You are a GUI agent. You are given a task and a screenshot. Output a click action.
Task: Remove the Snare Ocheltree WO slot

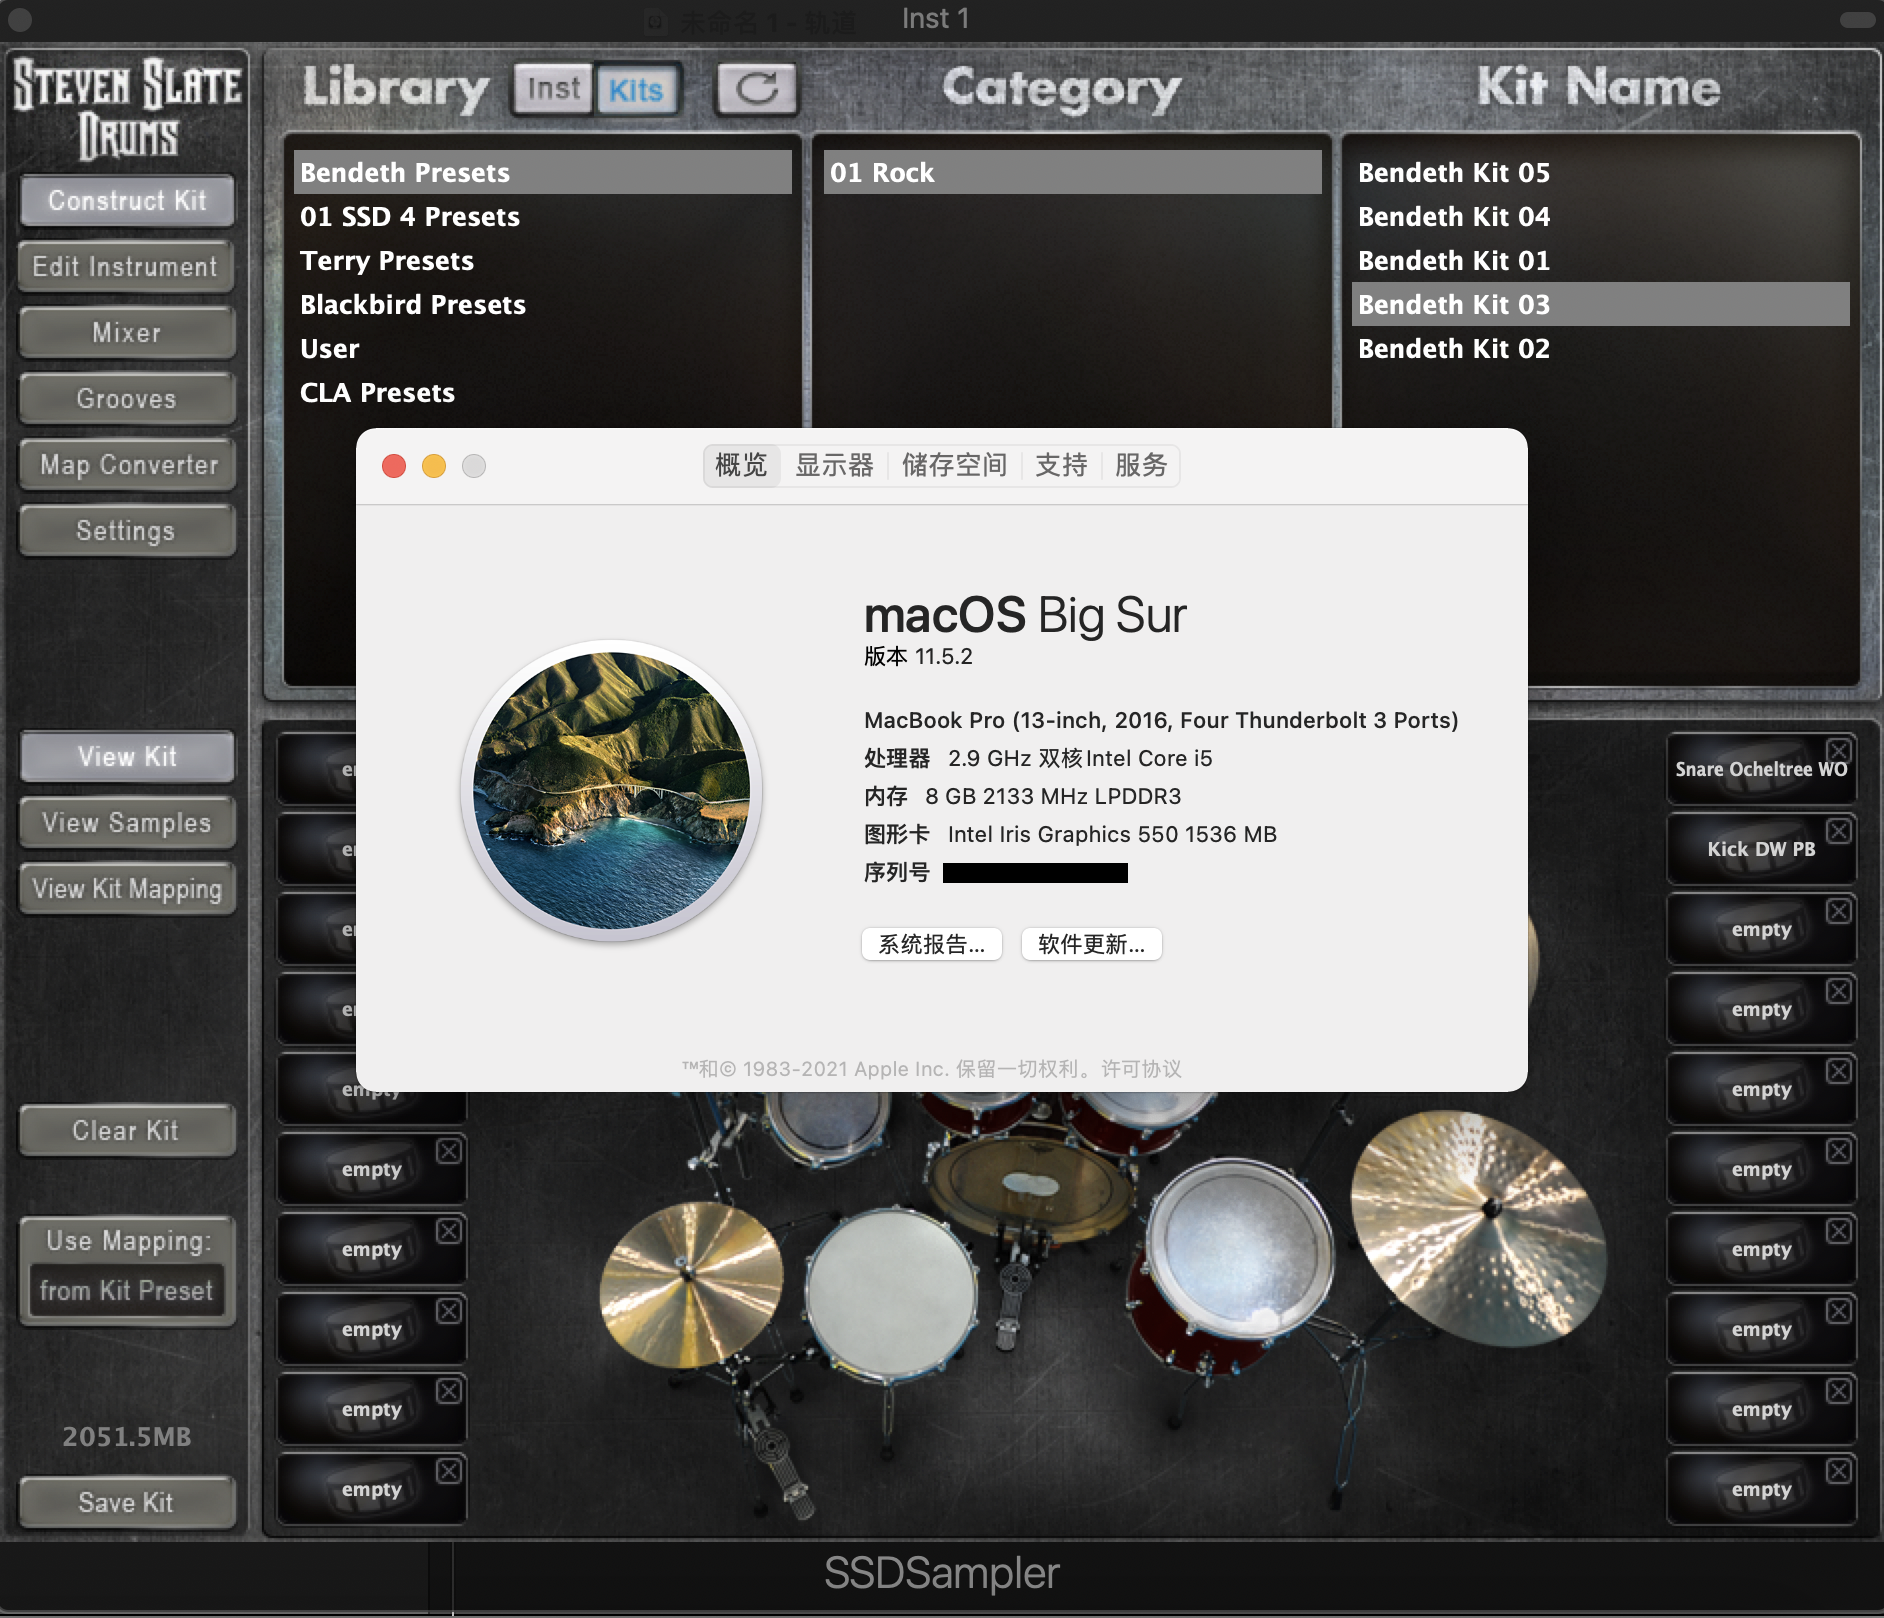[1838, 751]
